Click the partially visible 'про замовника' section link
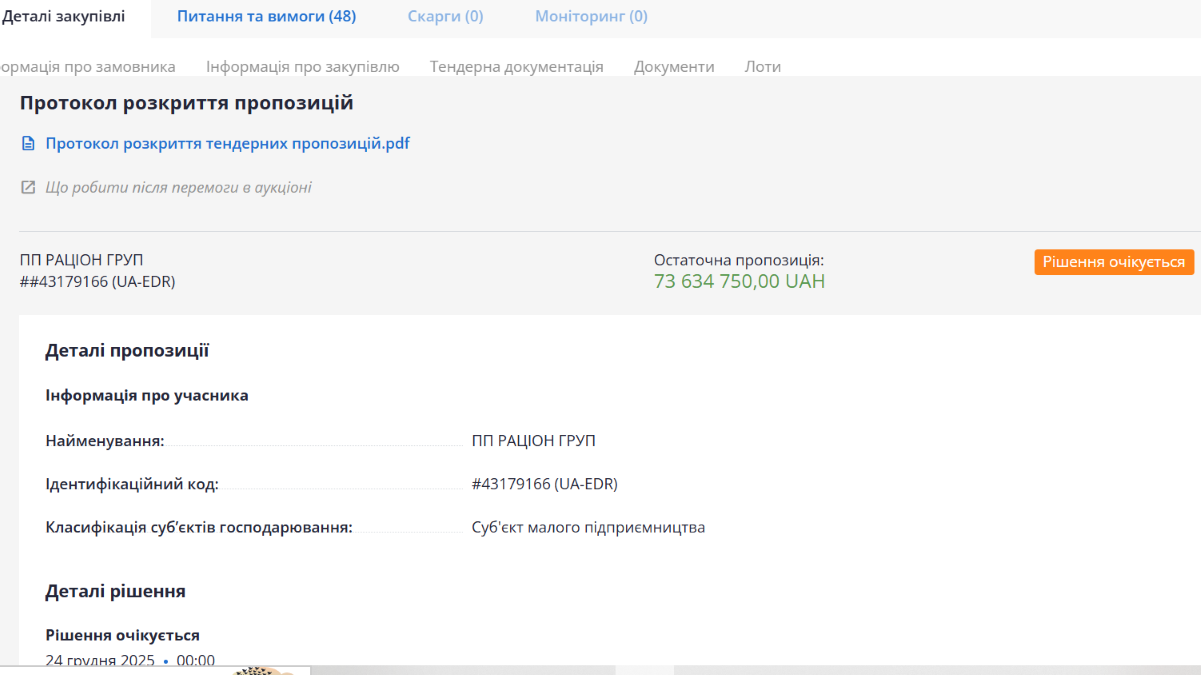The width and height of the screenshot is (1201, 675). (88, 67)
